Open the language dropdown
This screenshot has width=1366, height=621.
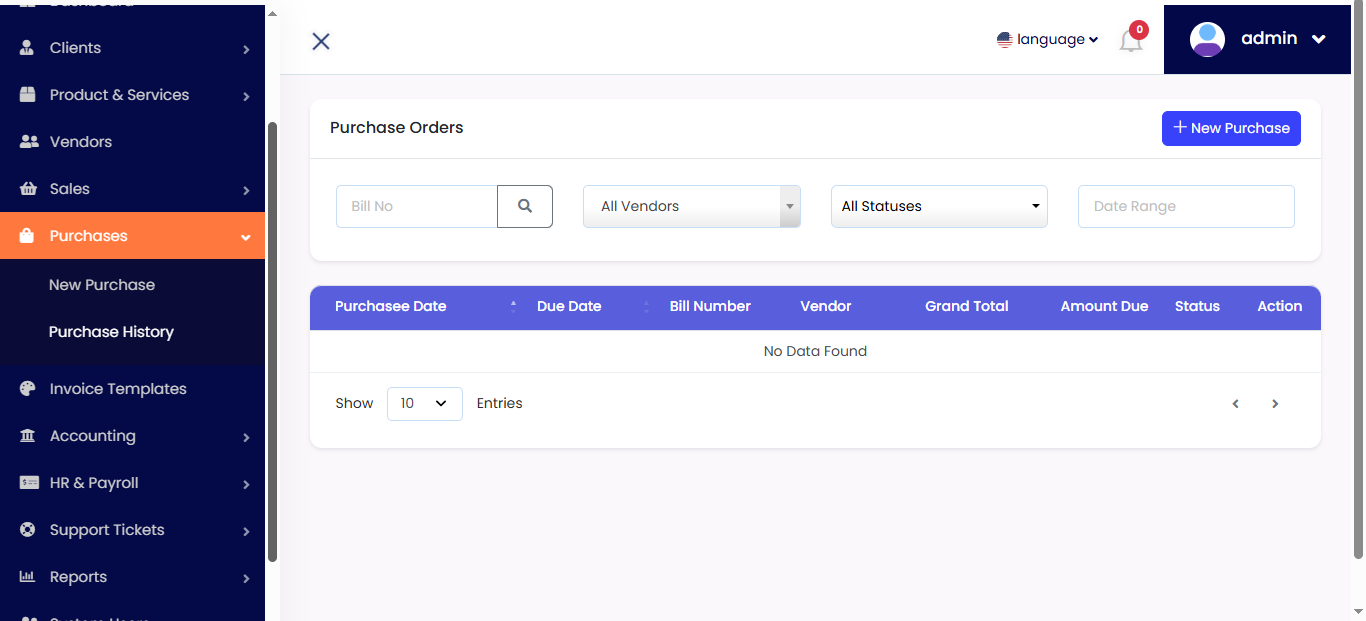(x=1048, y=40)
